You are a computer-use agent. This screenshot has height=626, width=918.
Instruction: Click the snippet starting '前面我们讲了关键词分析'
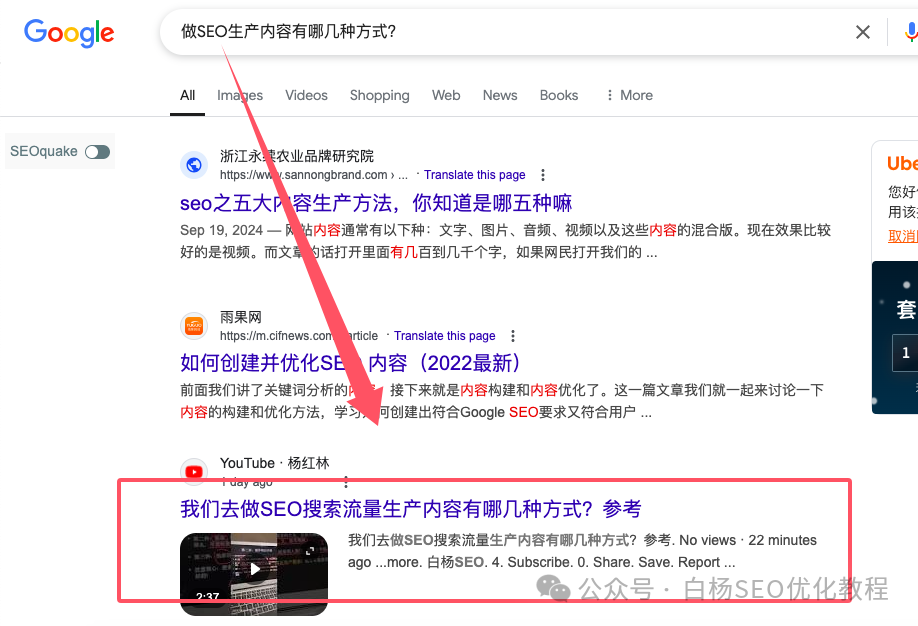[x=502, y=401]
